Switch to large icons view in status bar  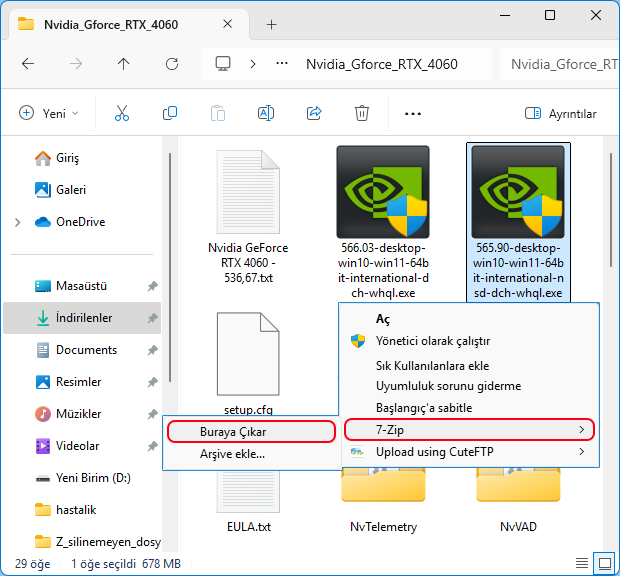pos(605,563)
